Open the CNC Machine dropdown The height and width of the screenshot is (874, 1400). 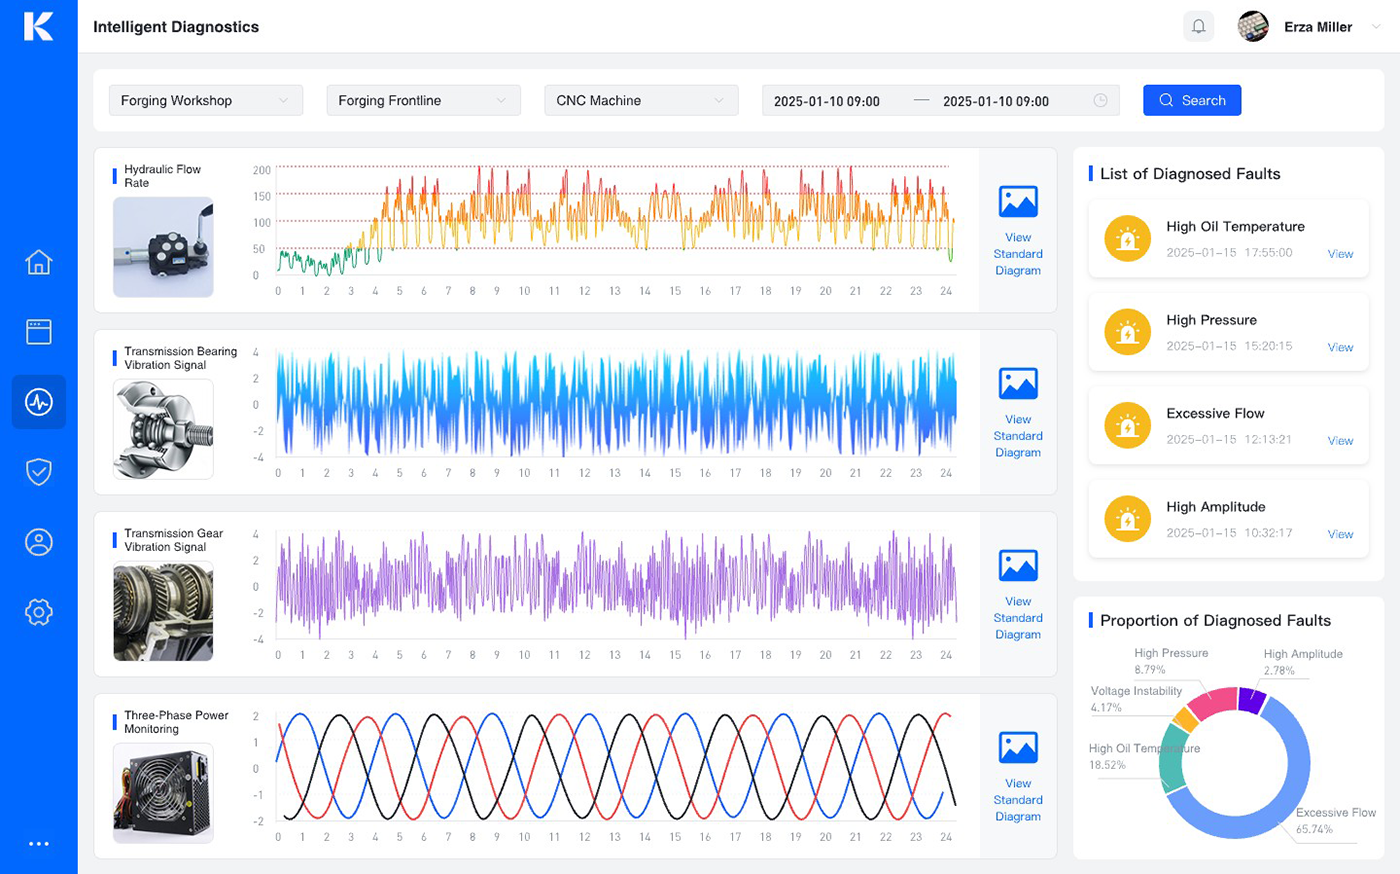[641, 100]
